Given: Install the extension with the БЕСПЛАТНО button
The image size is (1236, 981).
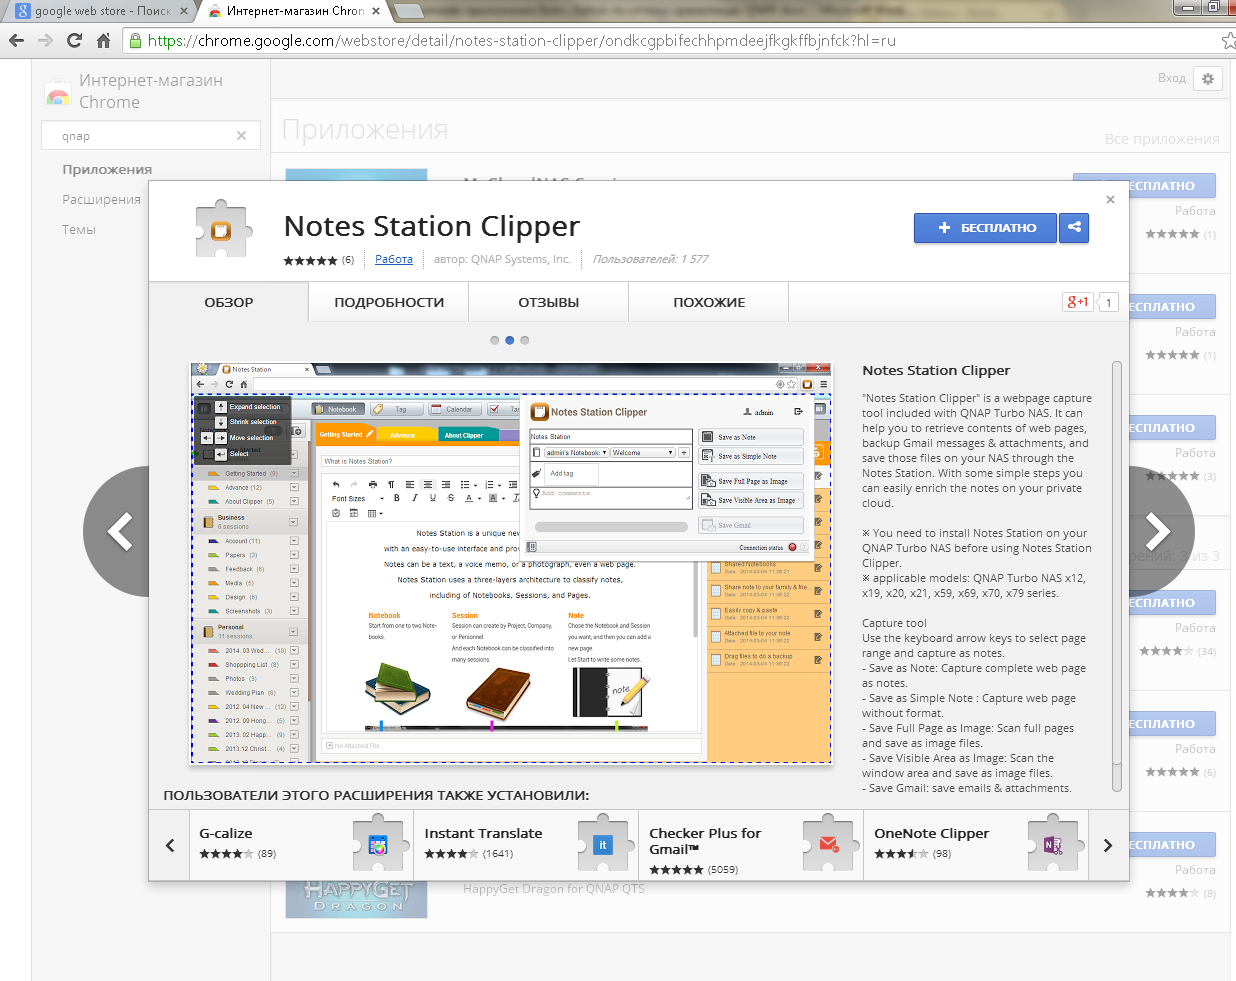Looking at the screenshot, I should (x=985, y=227).
